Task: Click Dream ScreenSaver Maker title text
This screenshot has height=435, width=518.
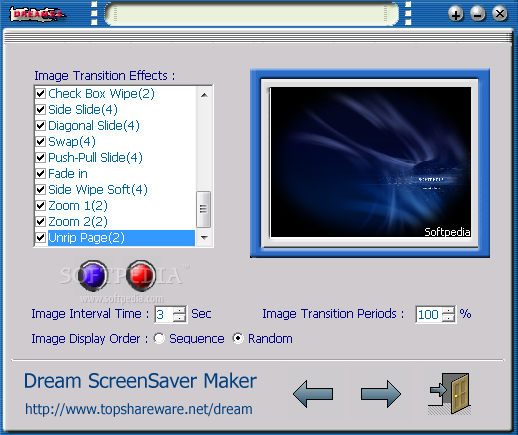Action: point(140,381)
